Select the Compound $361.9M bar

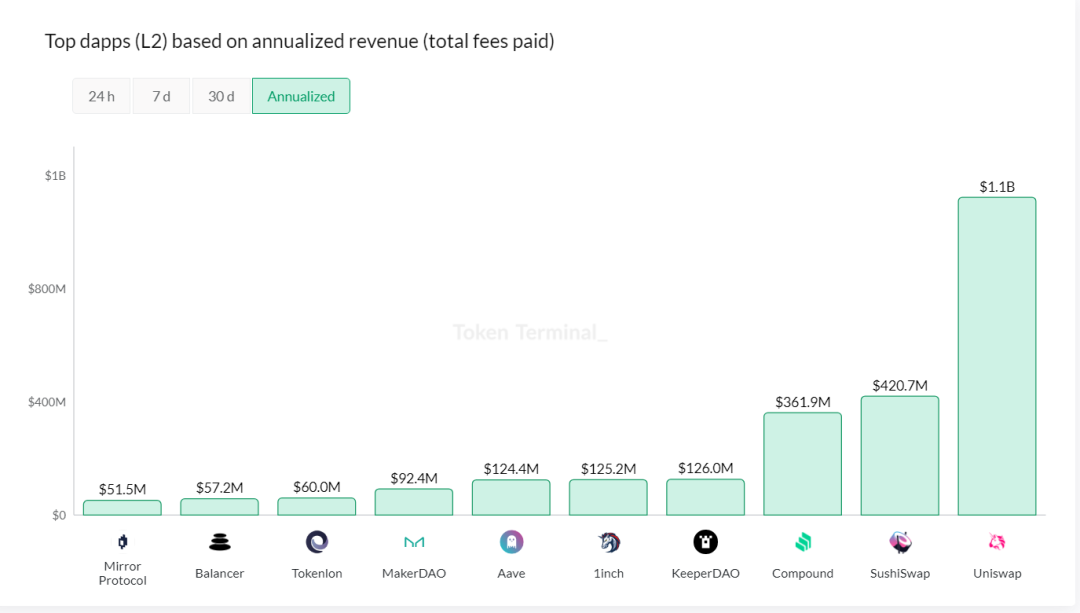pyautogui.click(x=803, y=464)
